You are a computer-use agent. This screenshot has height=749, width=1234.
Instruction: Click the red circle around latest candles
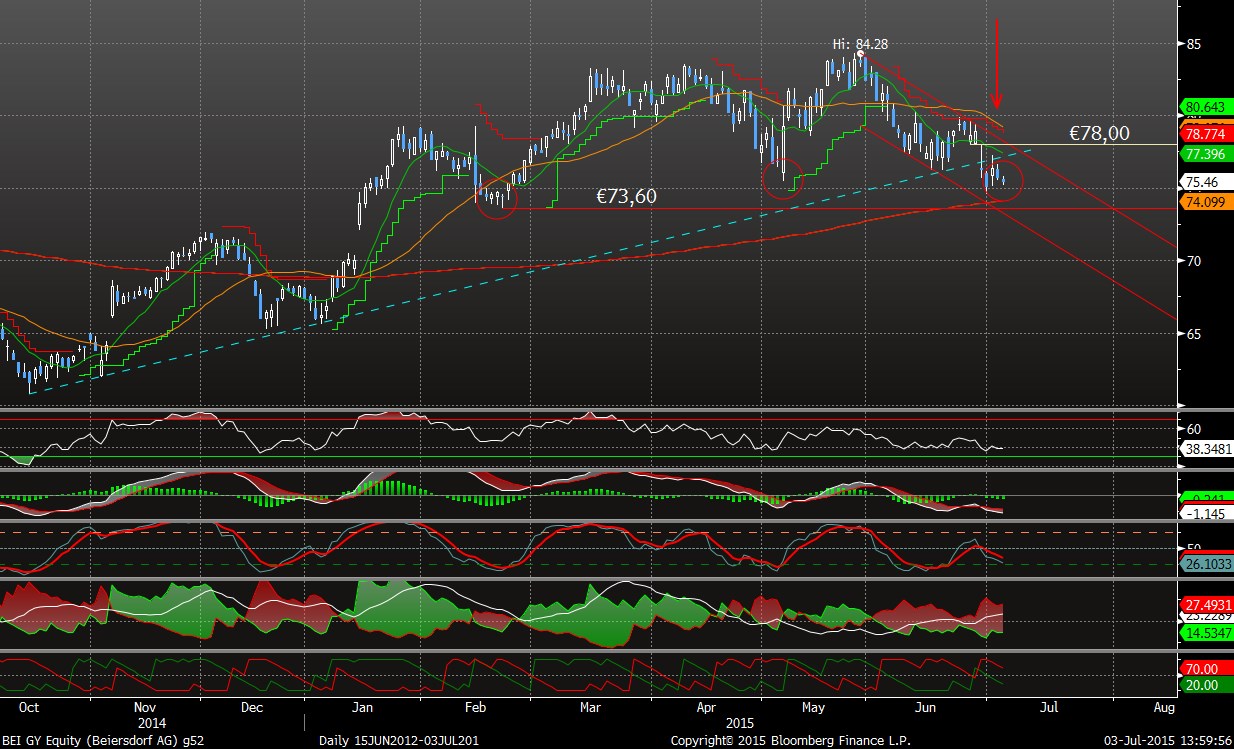pyautogui.click(x=1003, y=180)
